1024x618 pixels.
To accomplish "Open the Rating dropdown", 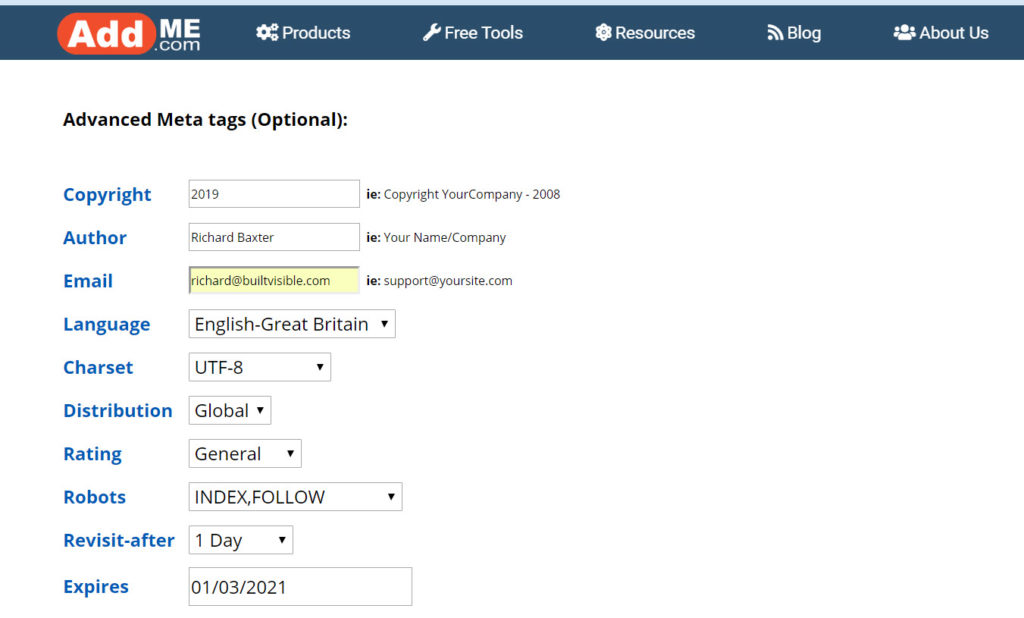I will [244, 453].
